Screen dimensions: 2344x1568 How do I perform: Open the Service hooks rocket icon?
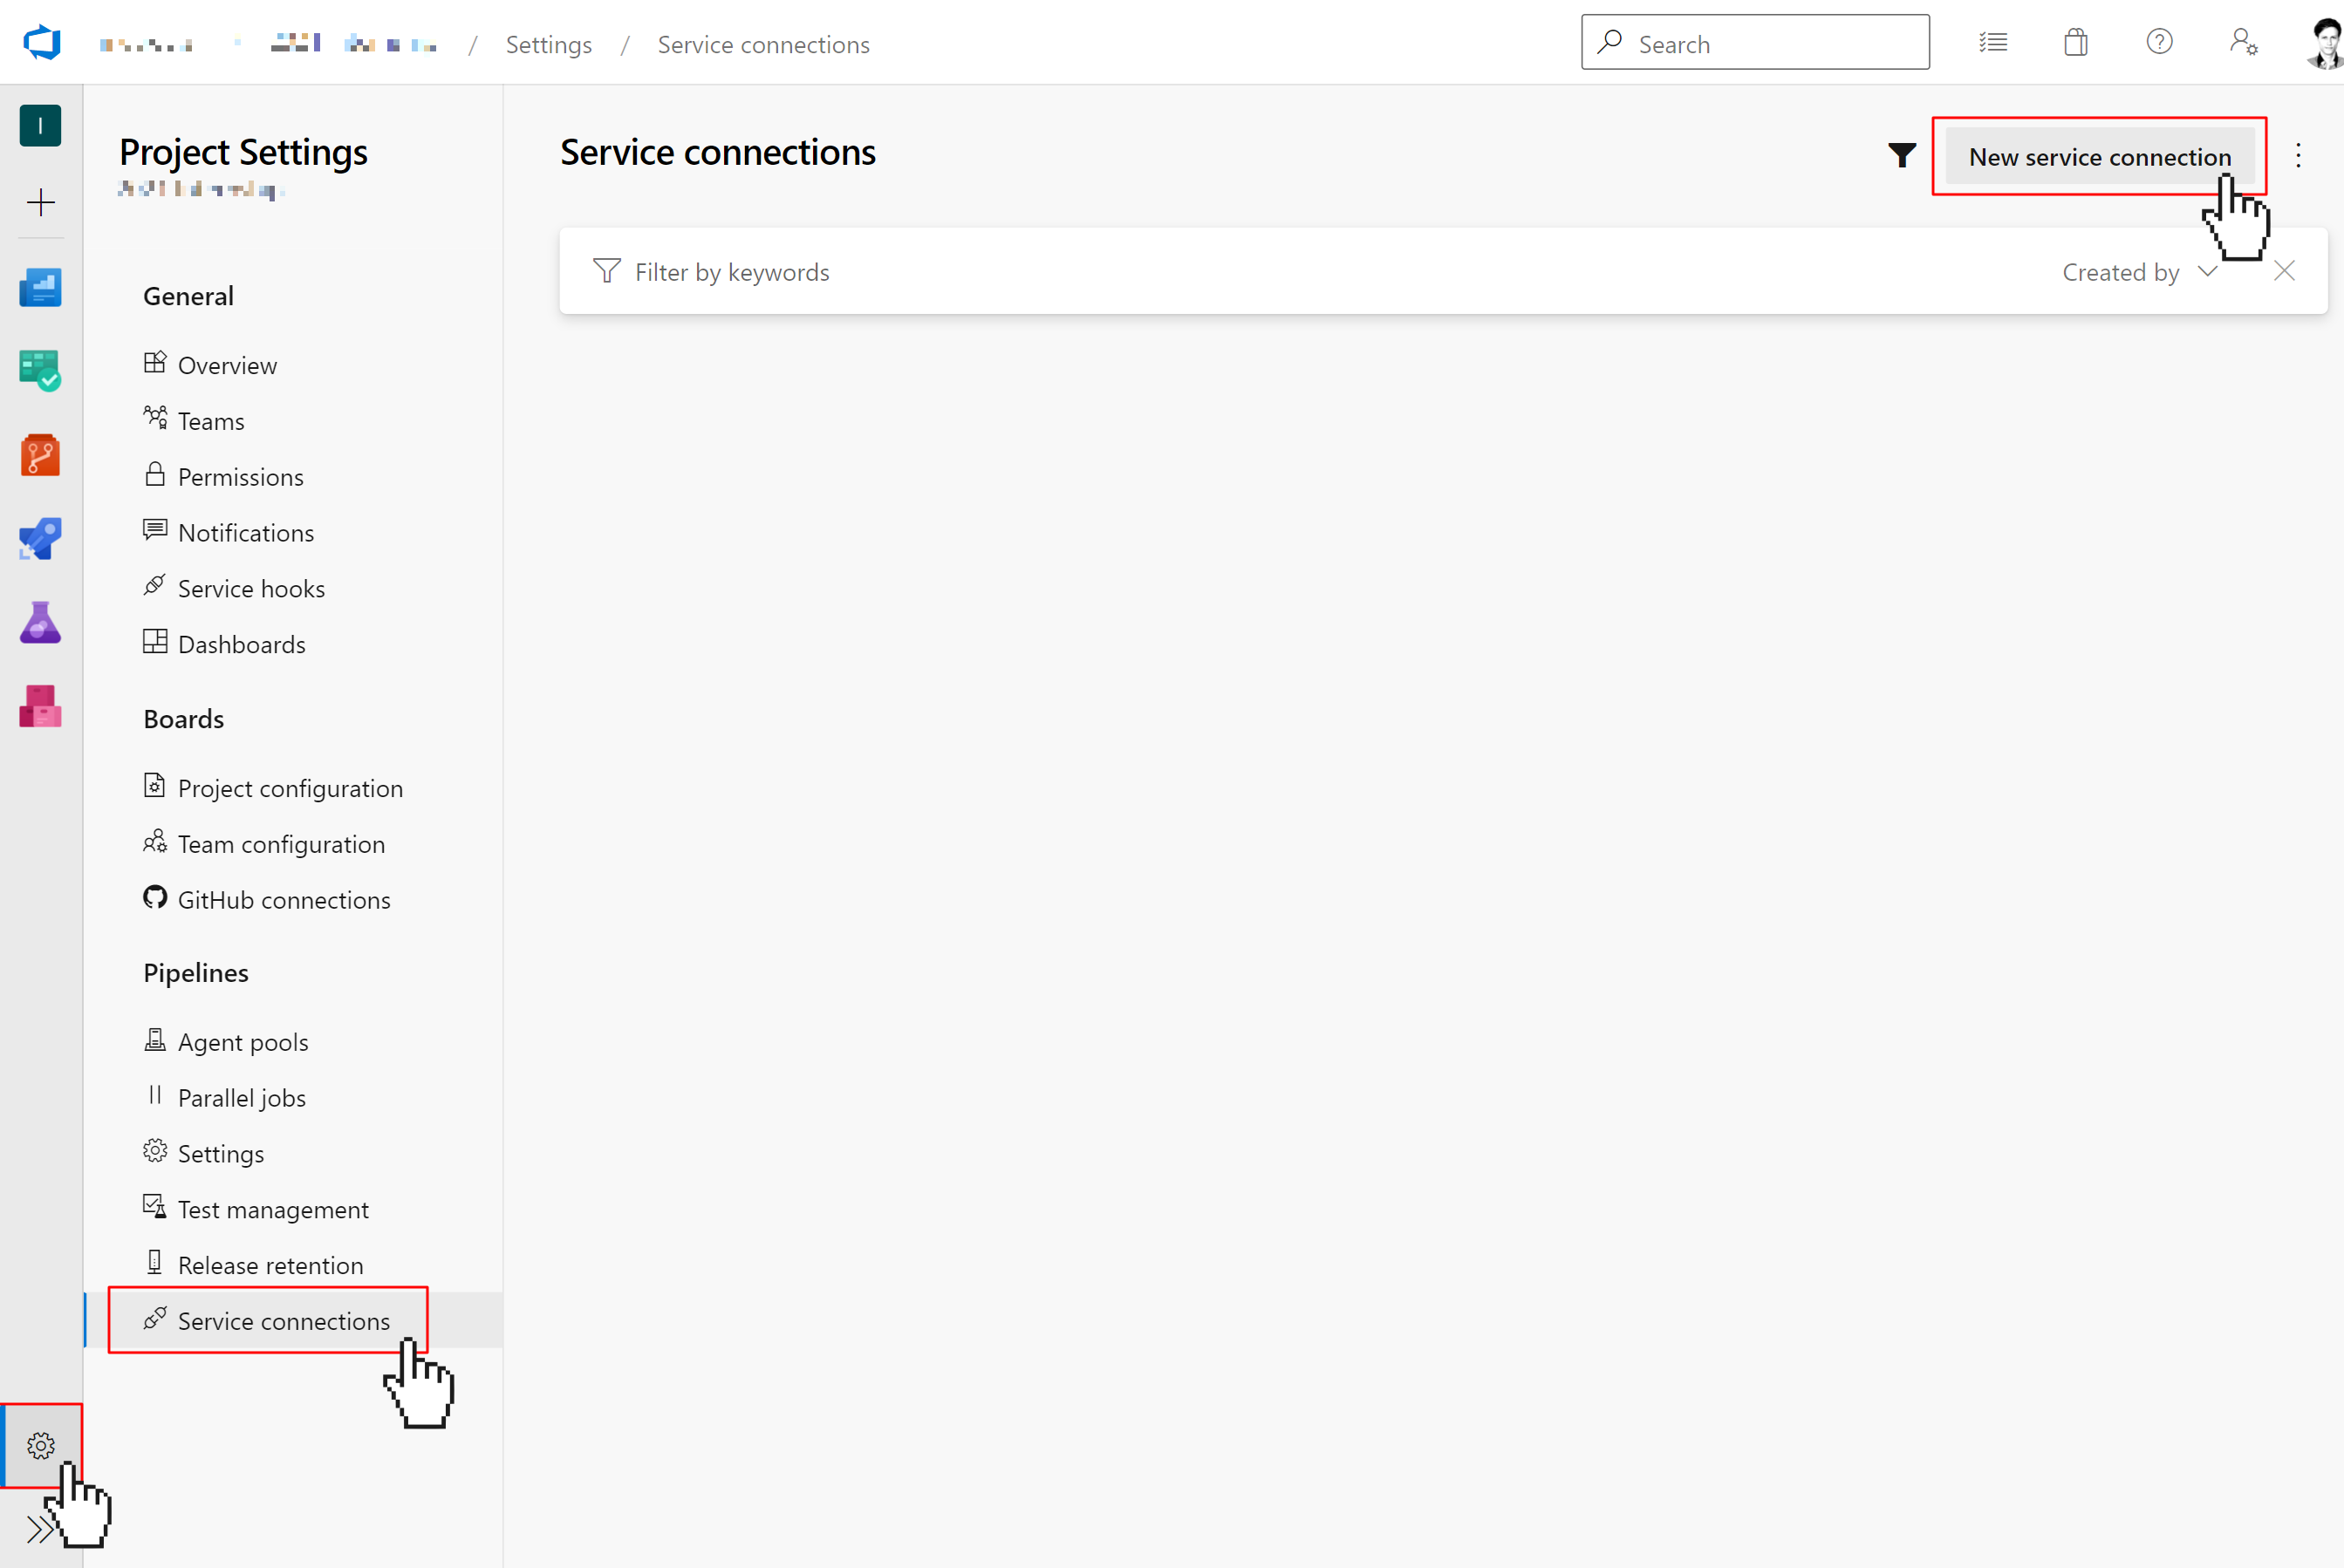pos(154,586)
